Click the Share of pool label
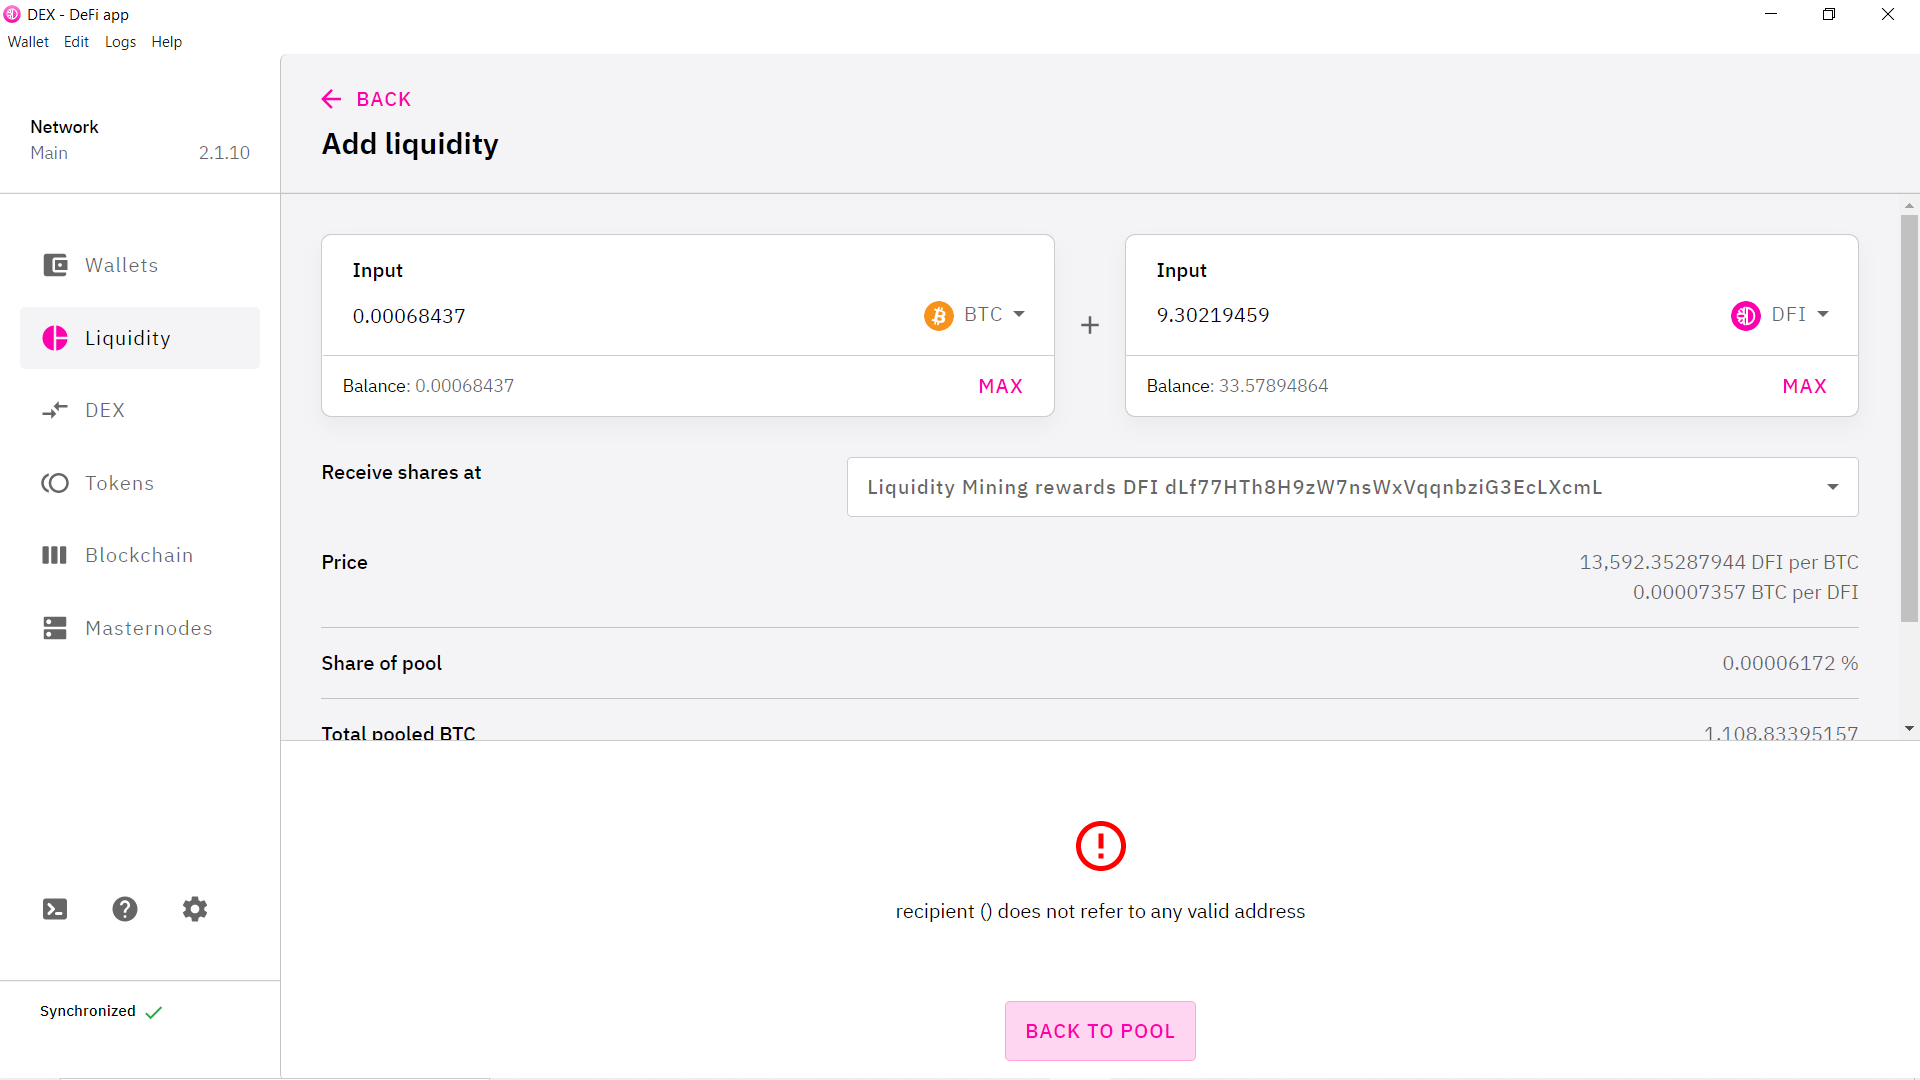 [x=381, y=663]
